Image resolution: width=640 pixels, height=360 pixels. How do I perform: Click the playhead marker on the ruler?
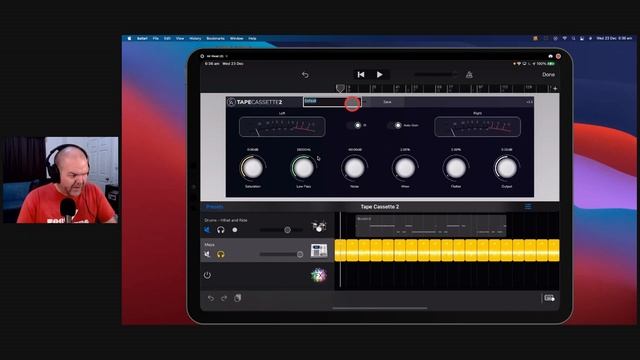(340, 88)
